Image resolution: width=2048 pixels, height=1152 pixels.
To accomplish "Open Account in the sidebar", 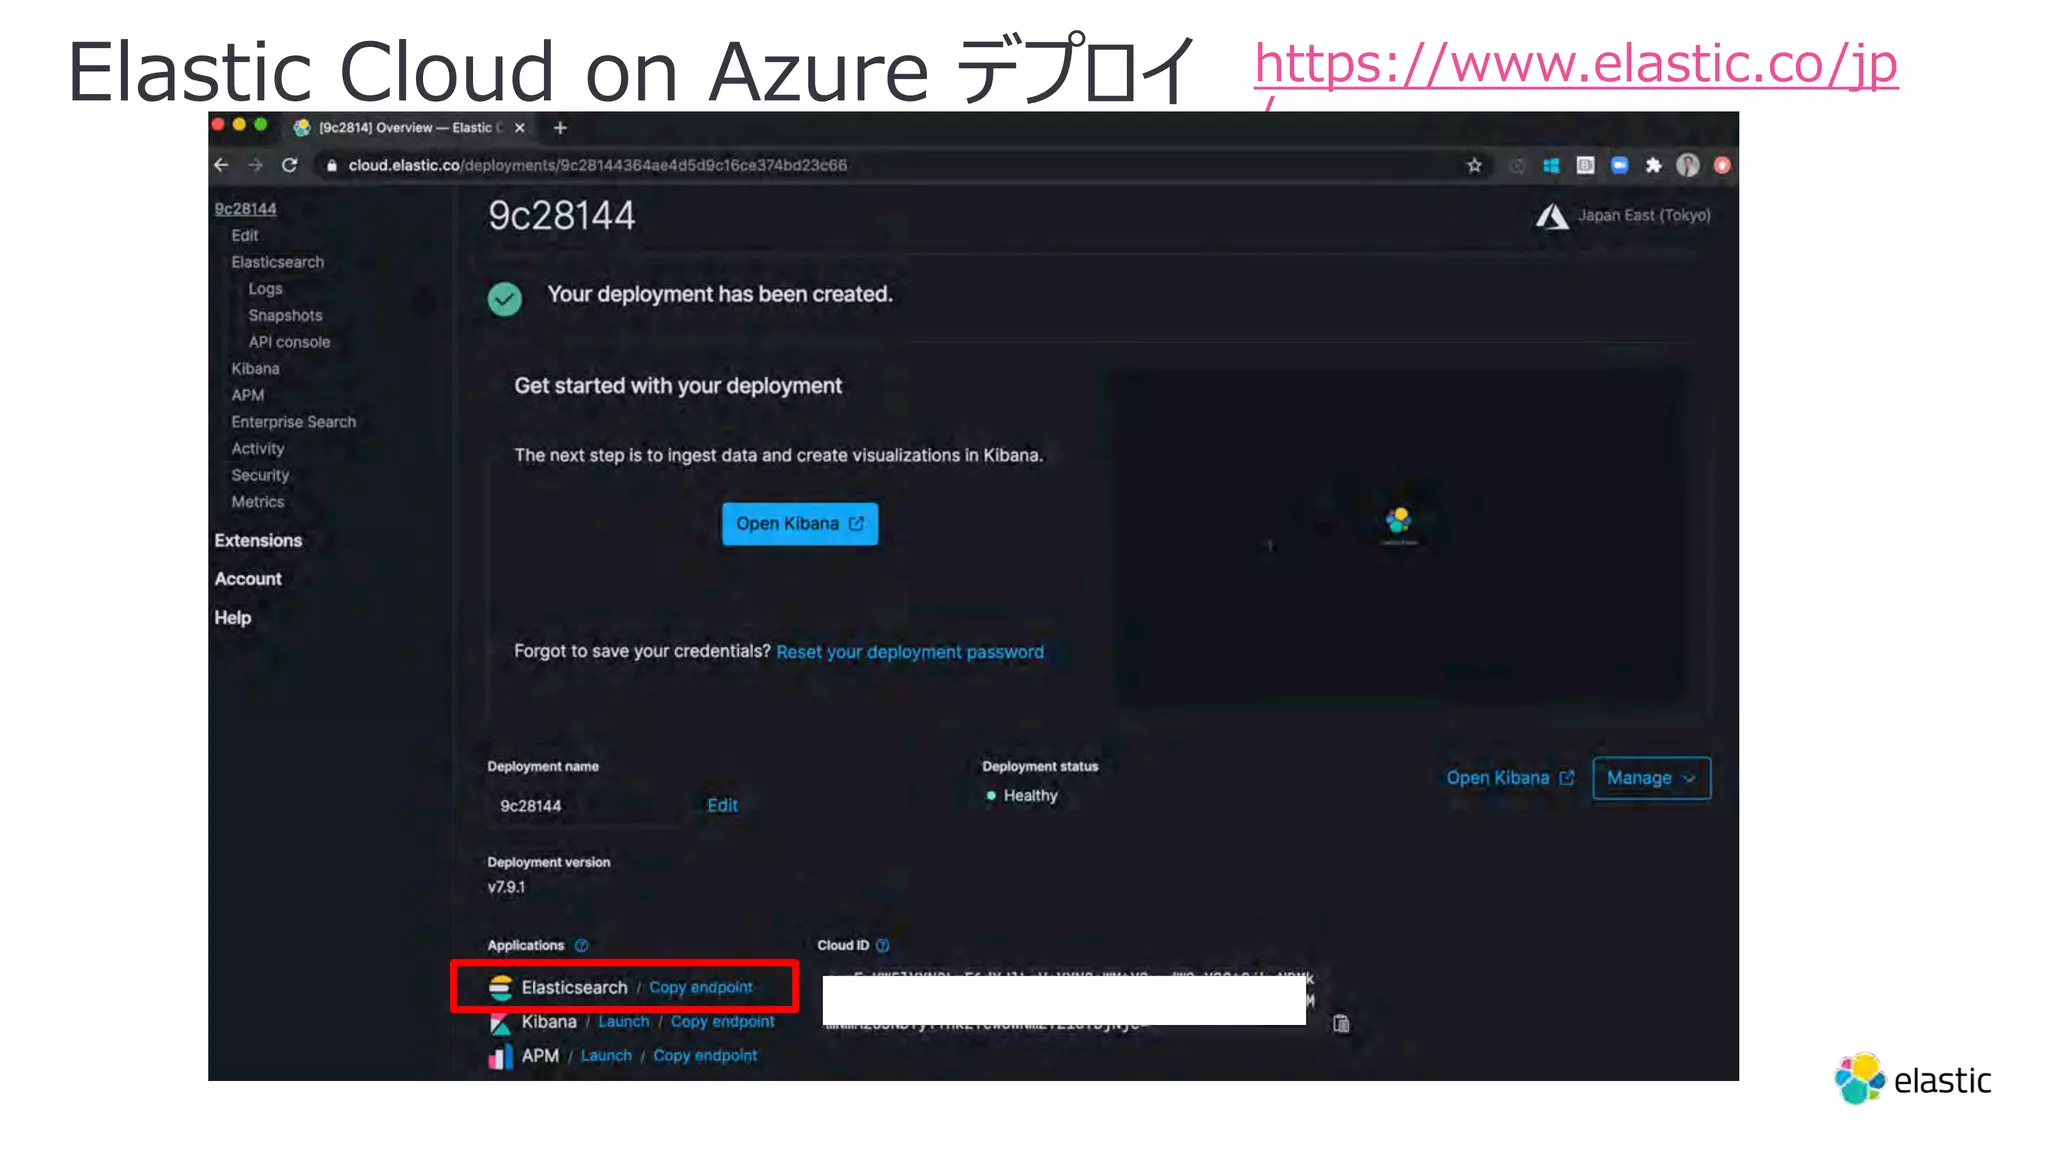I will coord(248,579).
